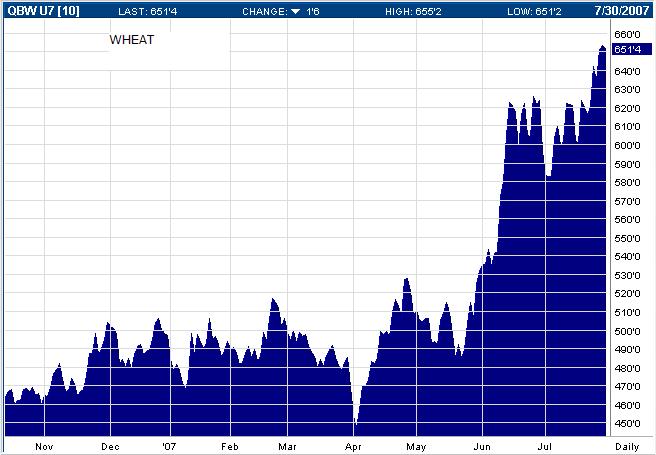Click the 450'0 price axis label
This screenshot has width=656, height=455.
click(x=627, y=424)
